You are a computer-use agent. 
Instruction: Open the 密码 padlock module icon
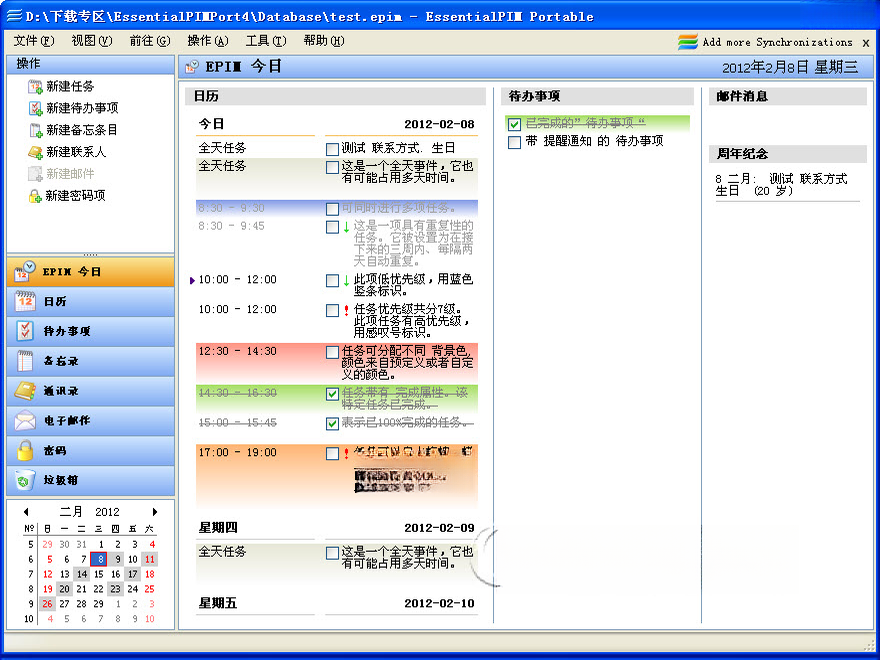pos(25,450)
